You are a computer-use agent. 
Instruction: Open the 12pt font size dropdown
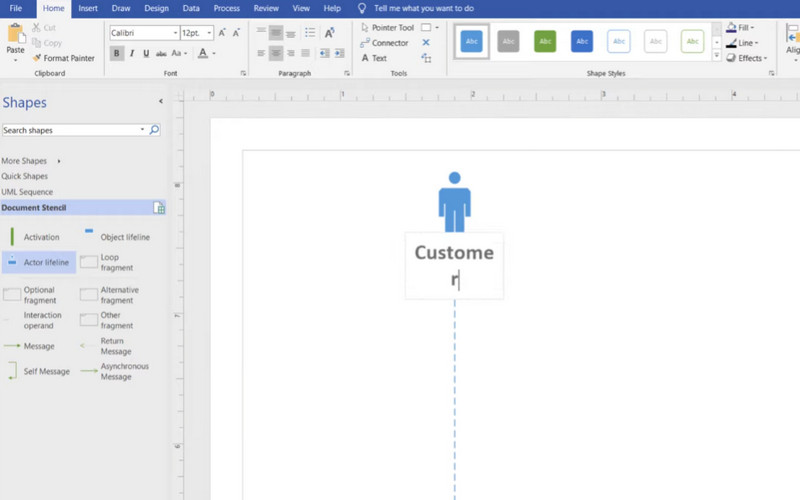click(x=209, y=33)
